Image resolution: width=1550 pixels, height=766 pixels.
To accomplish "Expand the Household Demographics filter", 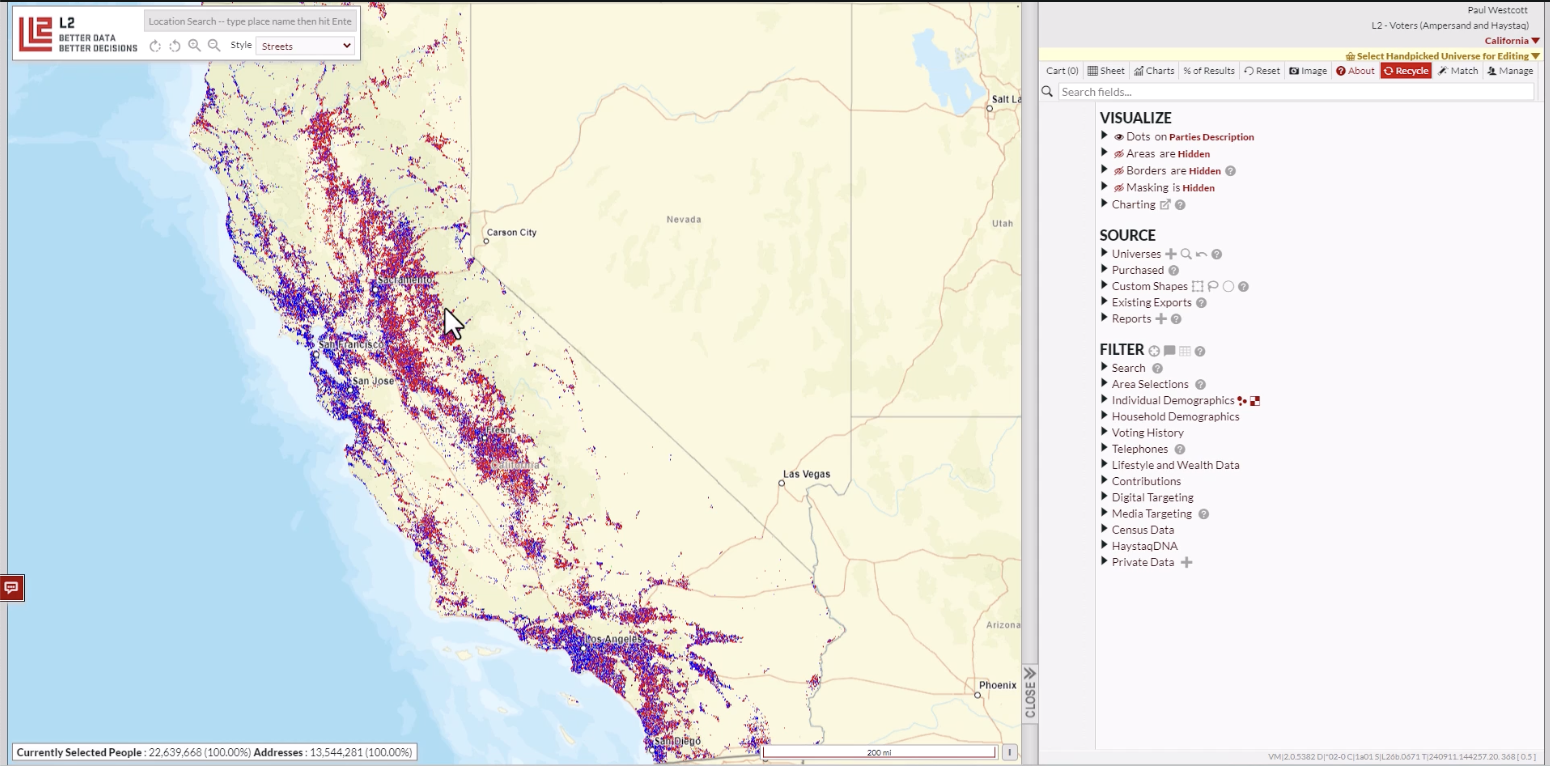I will tap(1104, 416).
